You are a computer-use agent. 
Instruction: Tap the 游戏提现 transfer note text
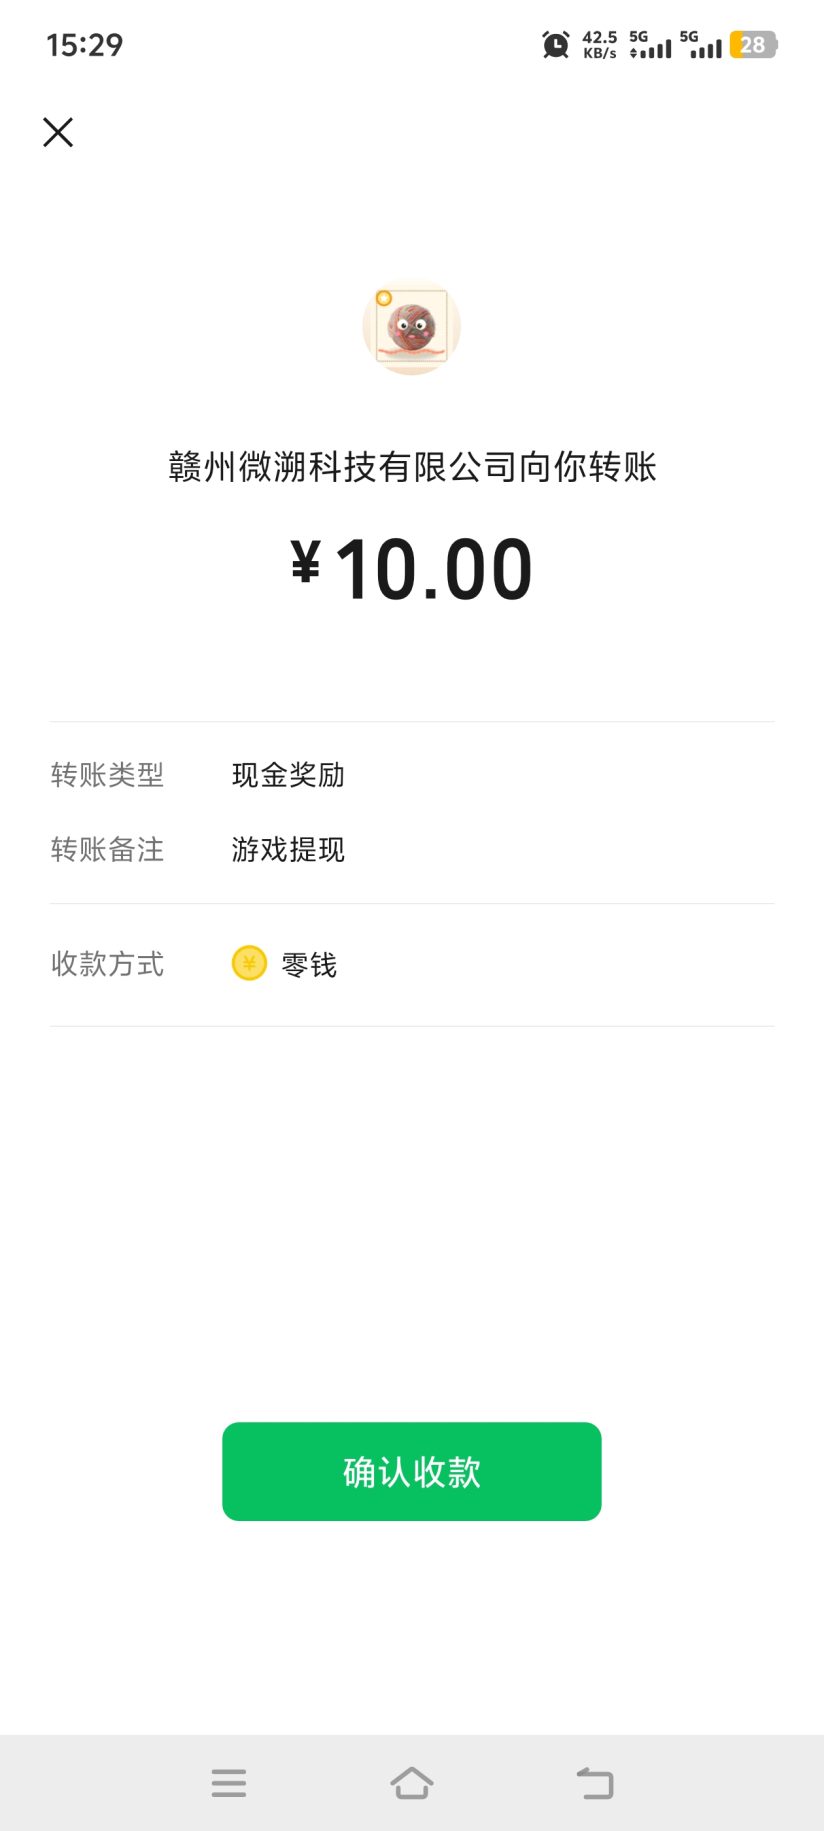pyautogui.click(x=288, y=850)
